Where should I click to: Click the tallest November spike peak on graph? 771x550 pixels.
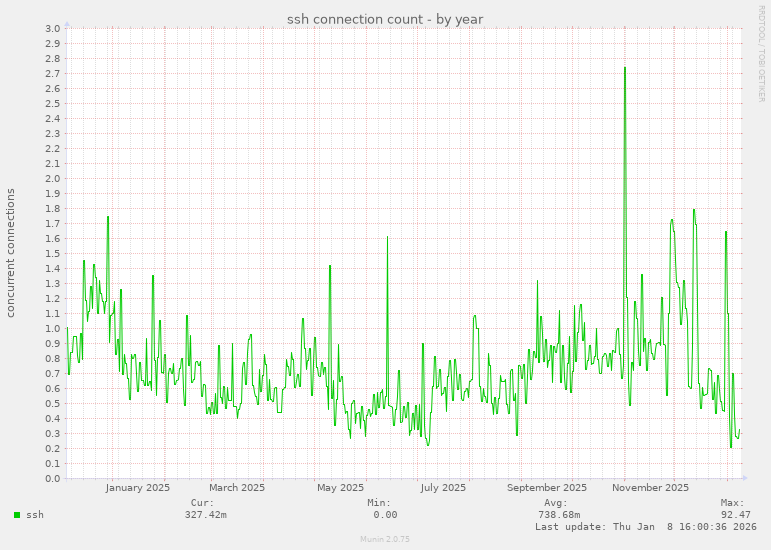(x=625, y=68)
